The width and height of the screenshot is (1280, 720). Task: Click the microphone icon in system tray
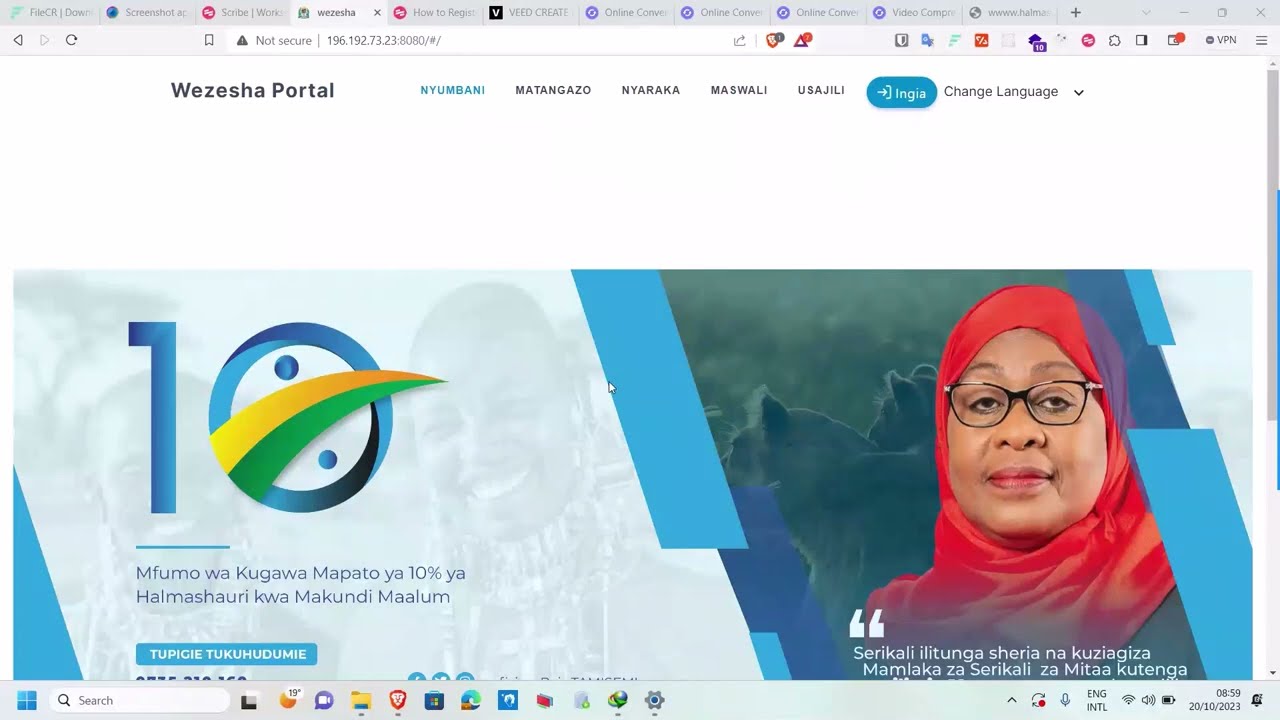[x=1065, y=700]
